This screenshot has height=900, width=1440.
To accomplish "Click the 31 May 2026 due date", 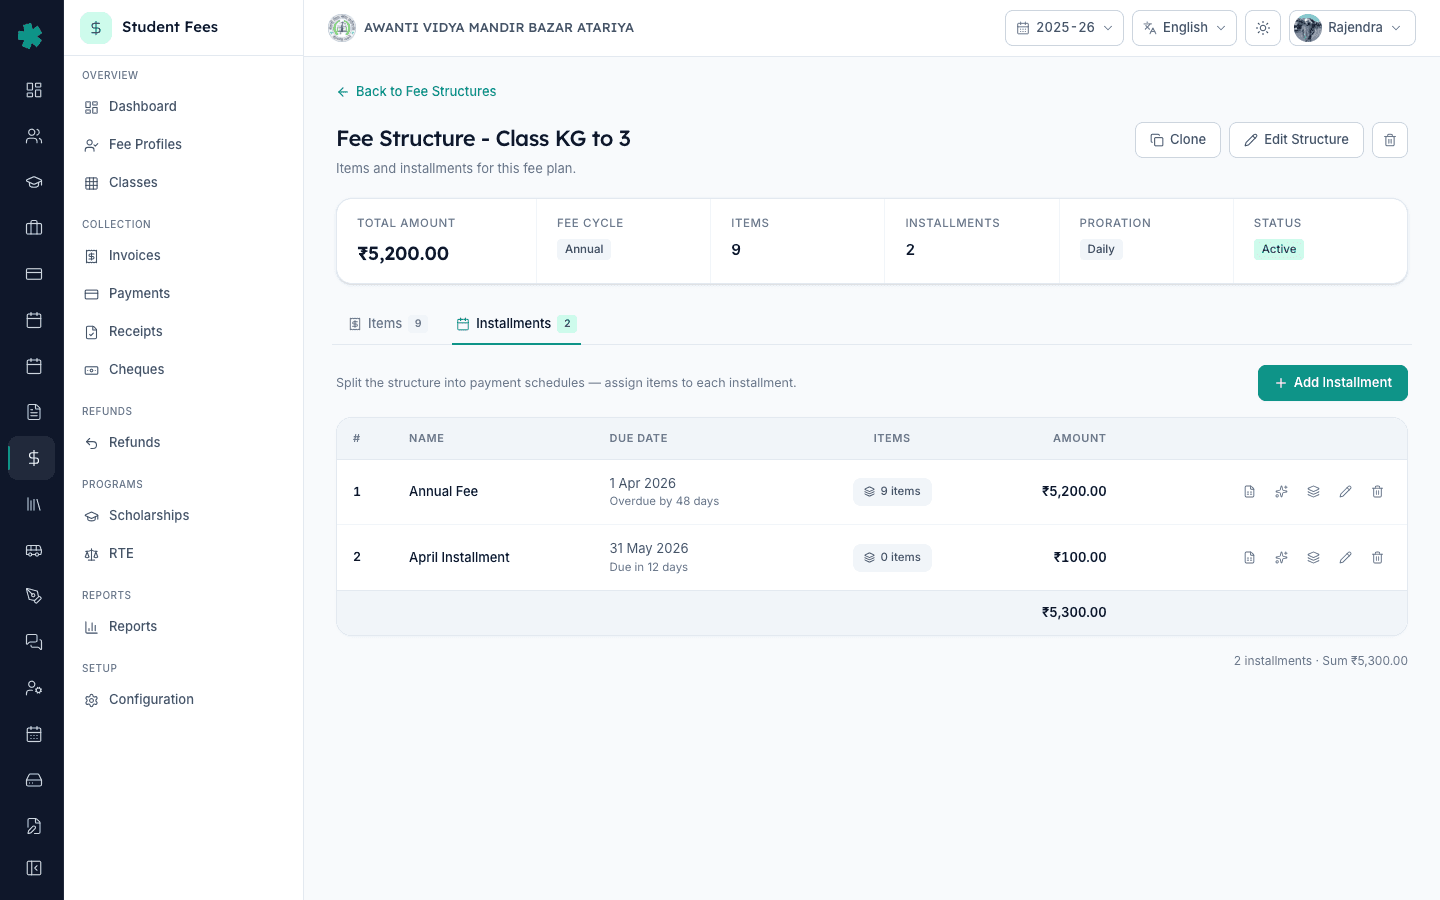I will [649, 549].
